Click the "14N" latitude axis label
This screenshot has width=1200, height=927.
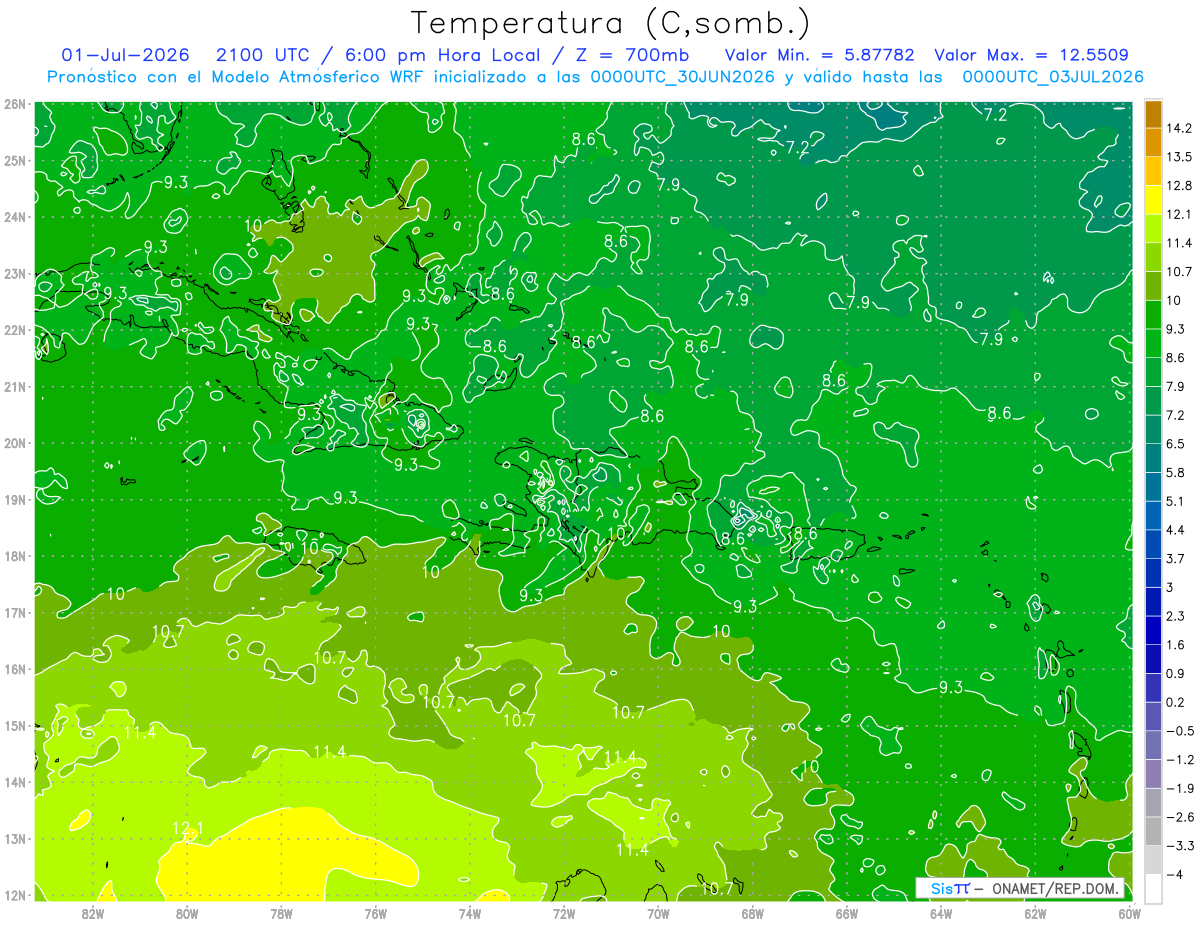[15, 782]
